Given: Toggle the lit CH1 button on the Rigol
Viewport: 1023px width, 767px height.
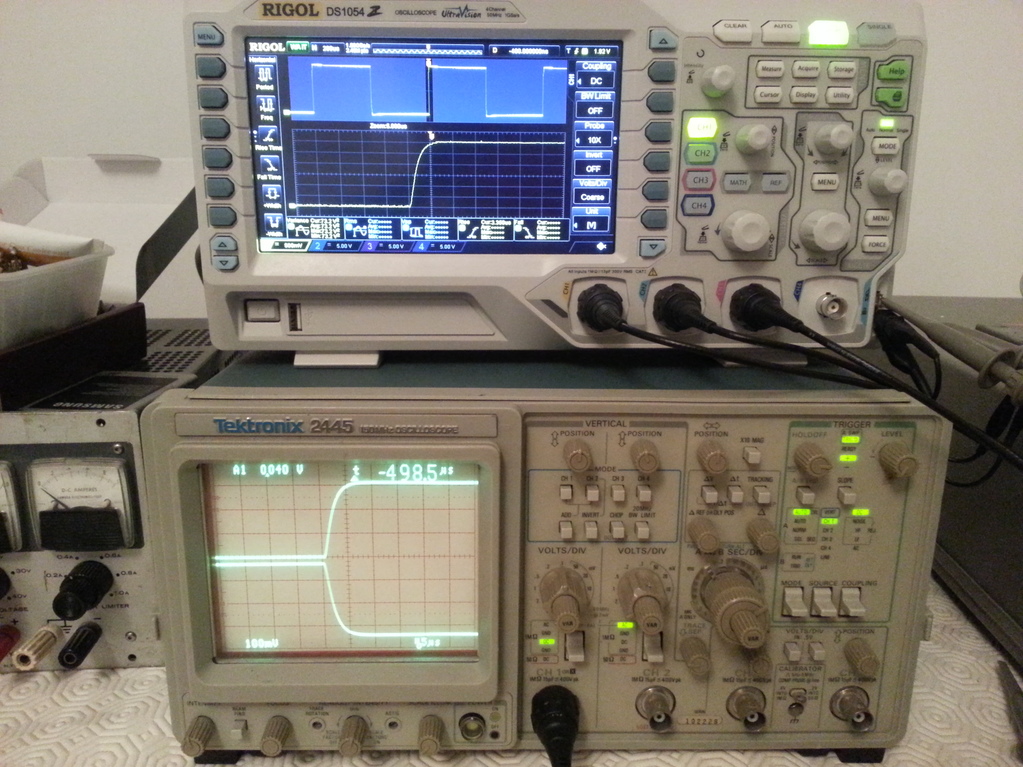Looking at the screenshot, I should point(701,128).
